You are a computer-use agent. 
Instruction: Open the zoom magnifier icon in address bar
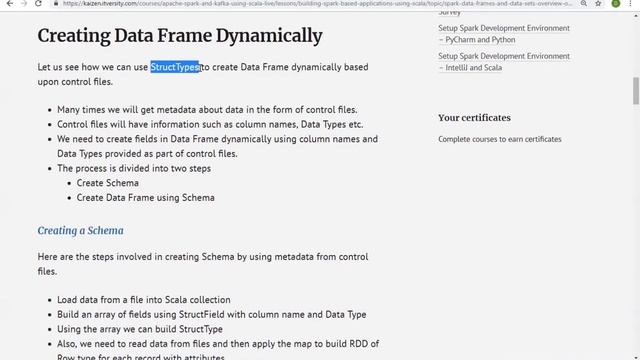click(584, 3)
